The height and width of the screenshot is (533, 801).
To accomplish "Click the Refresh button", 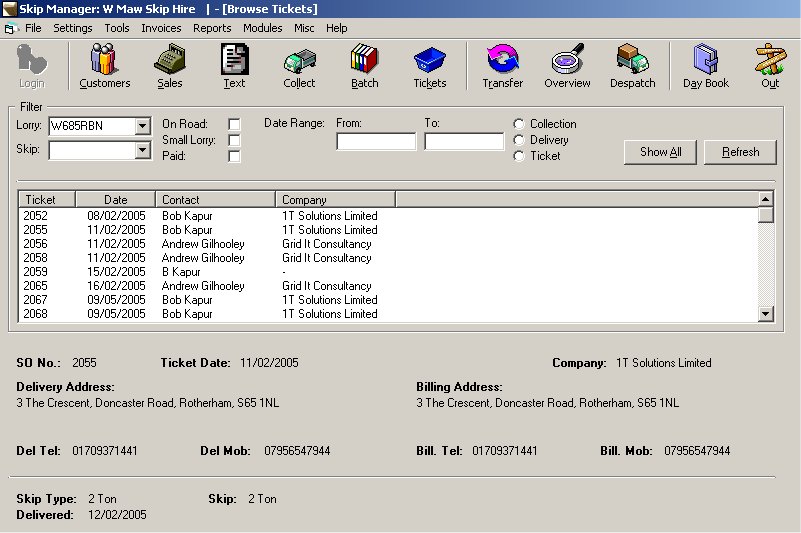I will 740,152.
